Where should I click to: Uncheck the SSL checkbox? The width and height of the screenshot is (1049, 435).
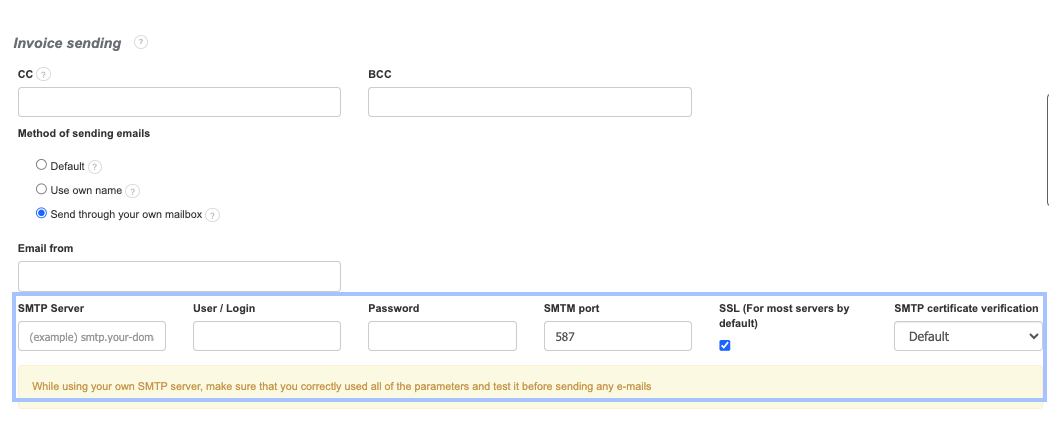(725, 345)
